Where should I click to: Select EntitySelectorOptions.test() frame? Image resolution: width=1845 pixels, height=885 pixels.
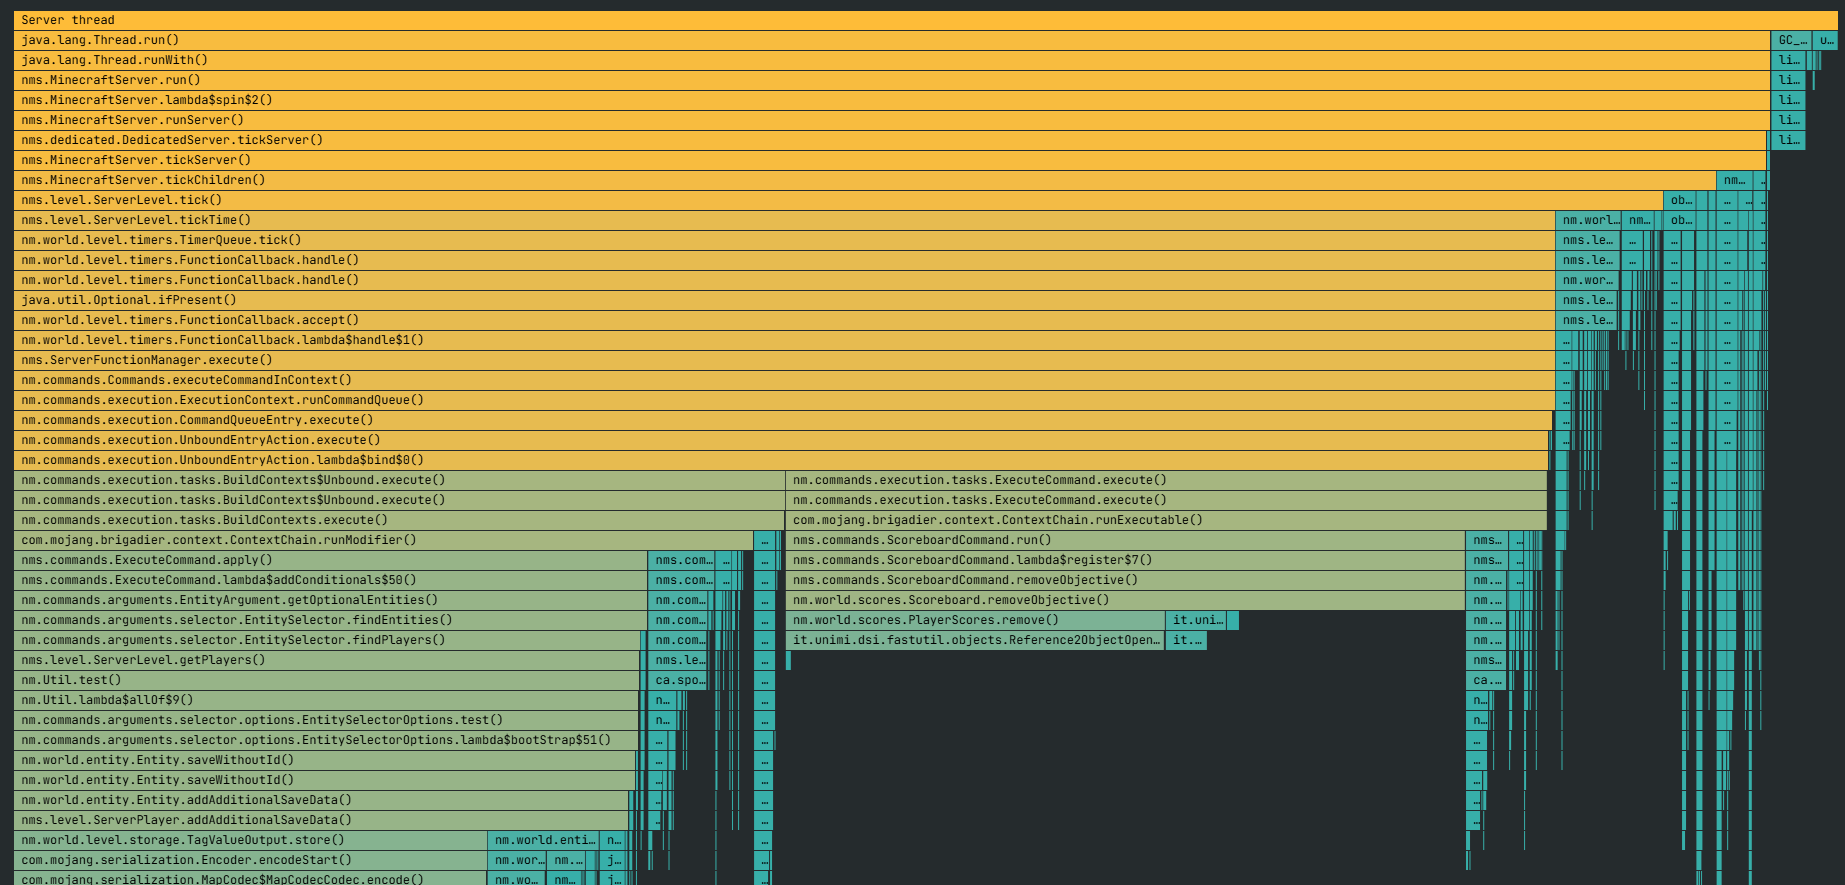(326, 720)
